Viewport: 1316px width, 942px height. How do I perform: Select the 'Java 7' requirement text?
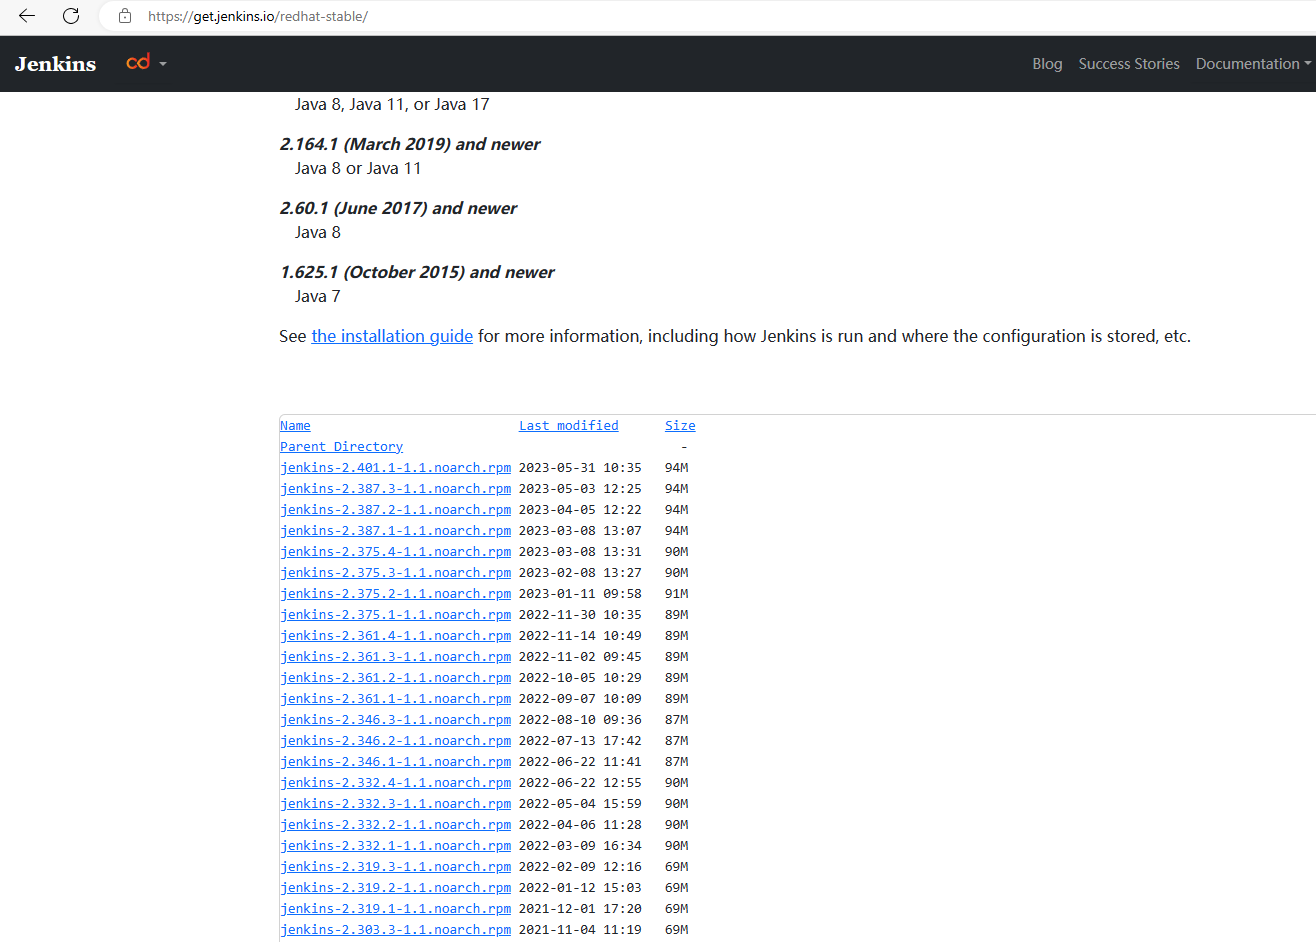(318, 296)
